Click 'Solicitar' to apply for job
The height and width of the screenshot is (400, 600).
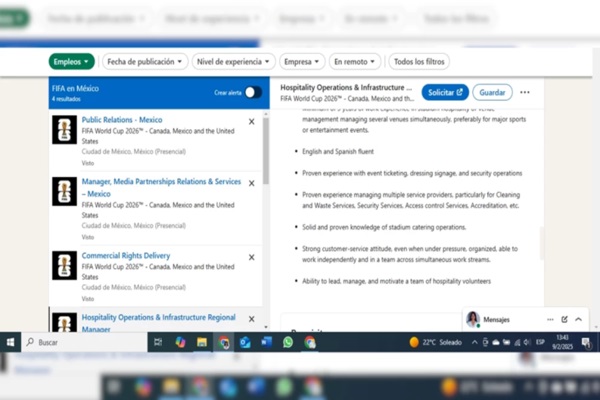point(445,92)
